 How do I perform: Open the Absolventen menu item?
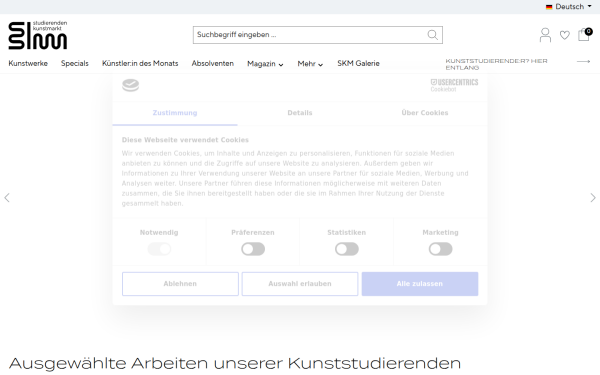coord(213,63)
